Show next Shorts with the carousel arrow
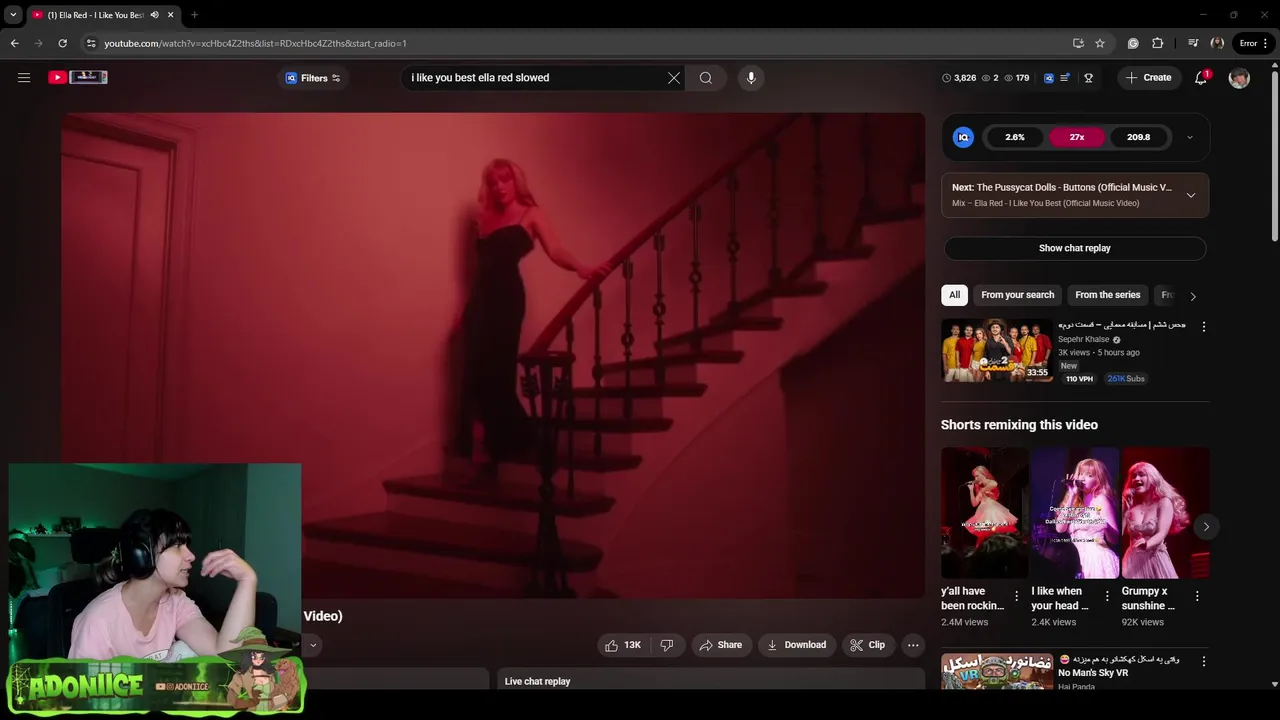This screenshot has height=720, width=1280. coord(1206,527)
